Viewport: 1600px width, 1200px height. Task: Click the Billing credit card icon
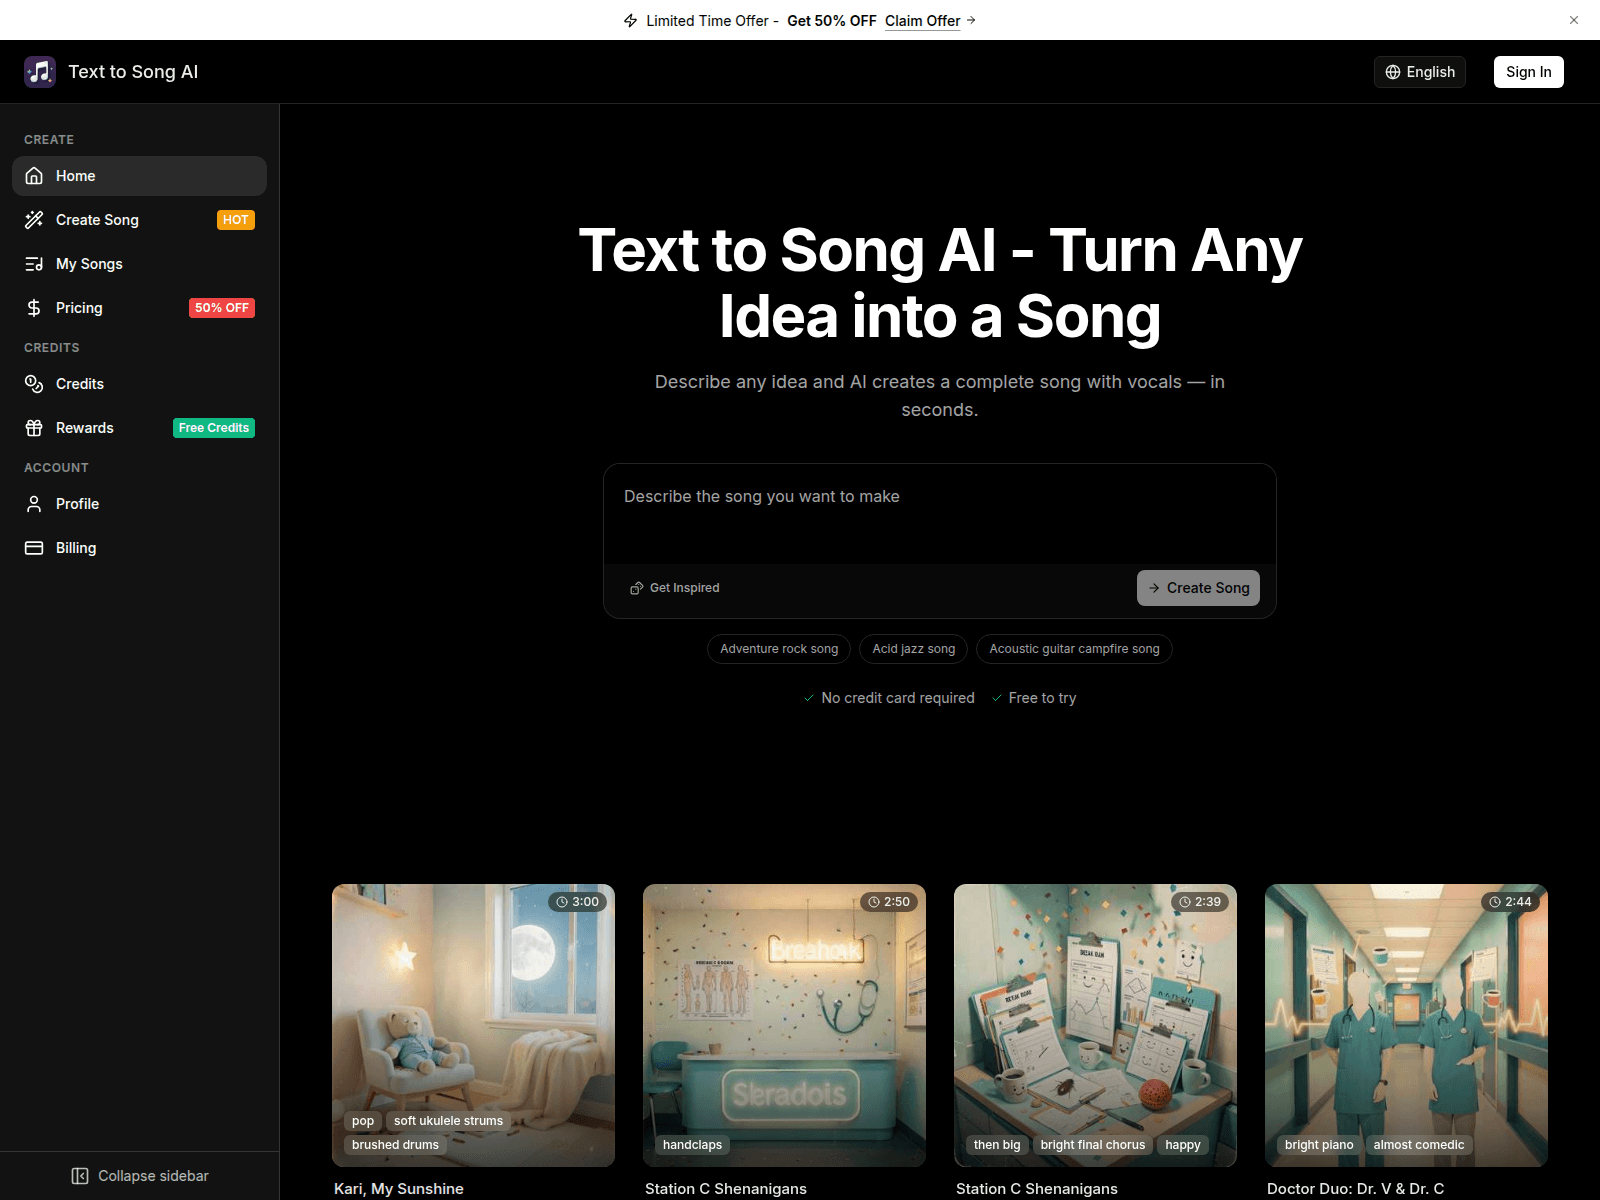click(34, 548)
